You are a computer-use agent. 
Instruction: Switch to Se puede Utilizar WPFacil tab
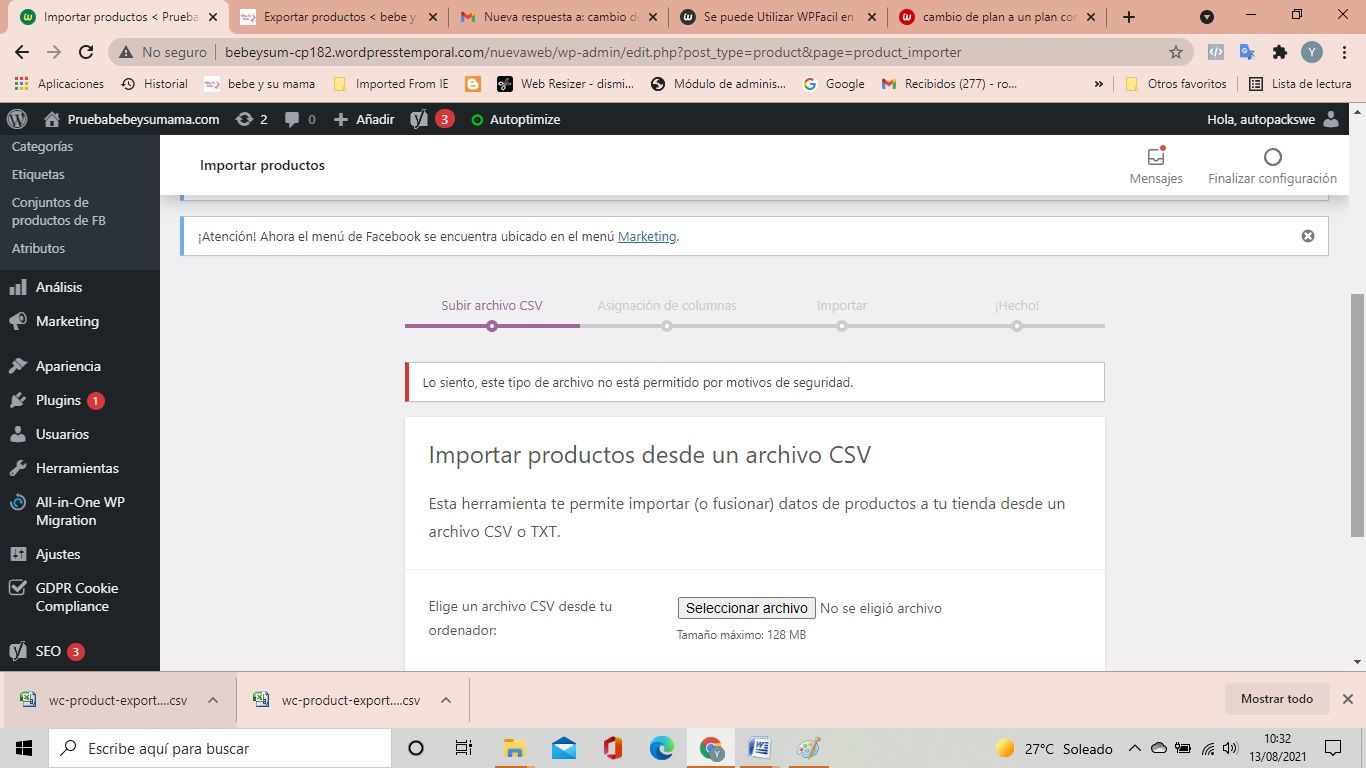point(777,17)
